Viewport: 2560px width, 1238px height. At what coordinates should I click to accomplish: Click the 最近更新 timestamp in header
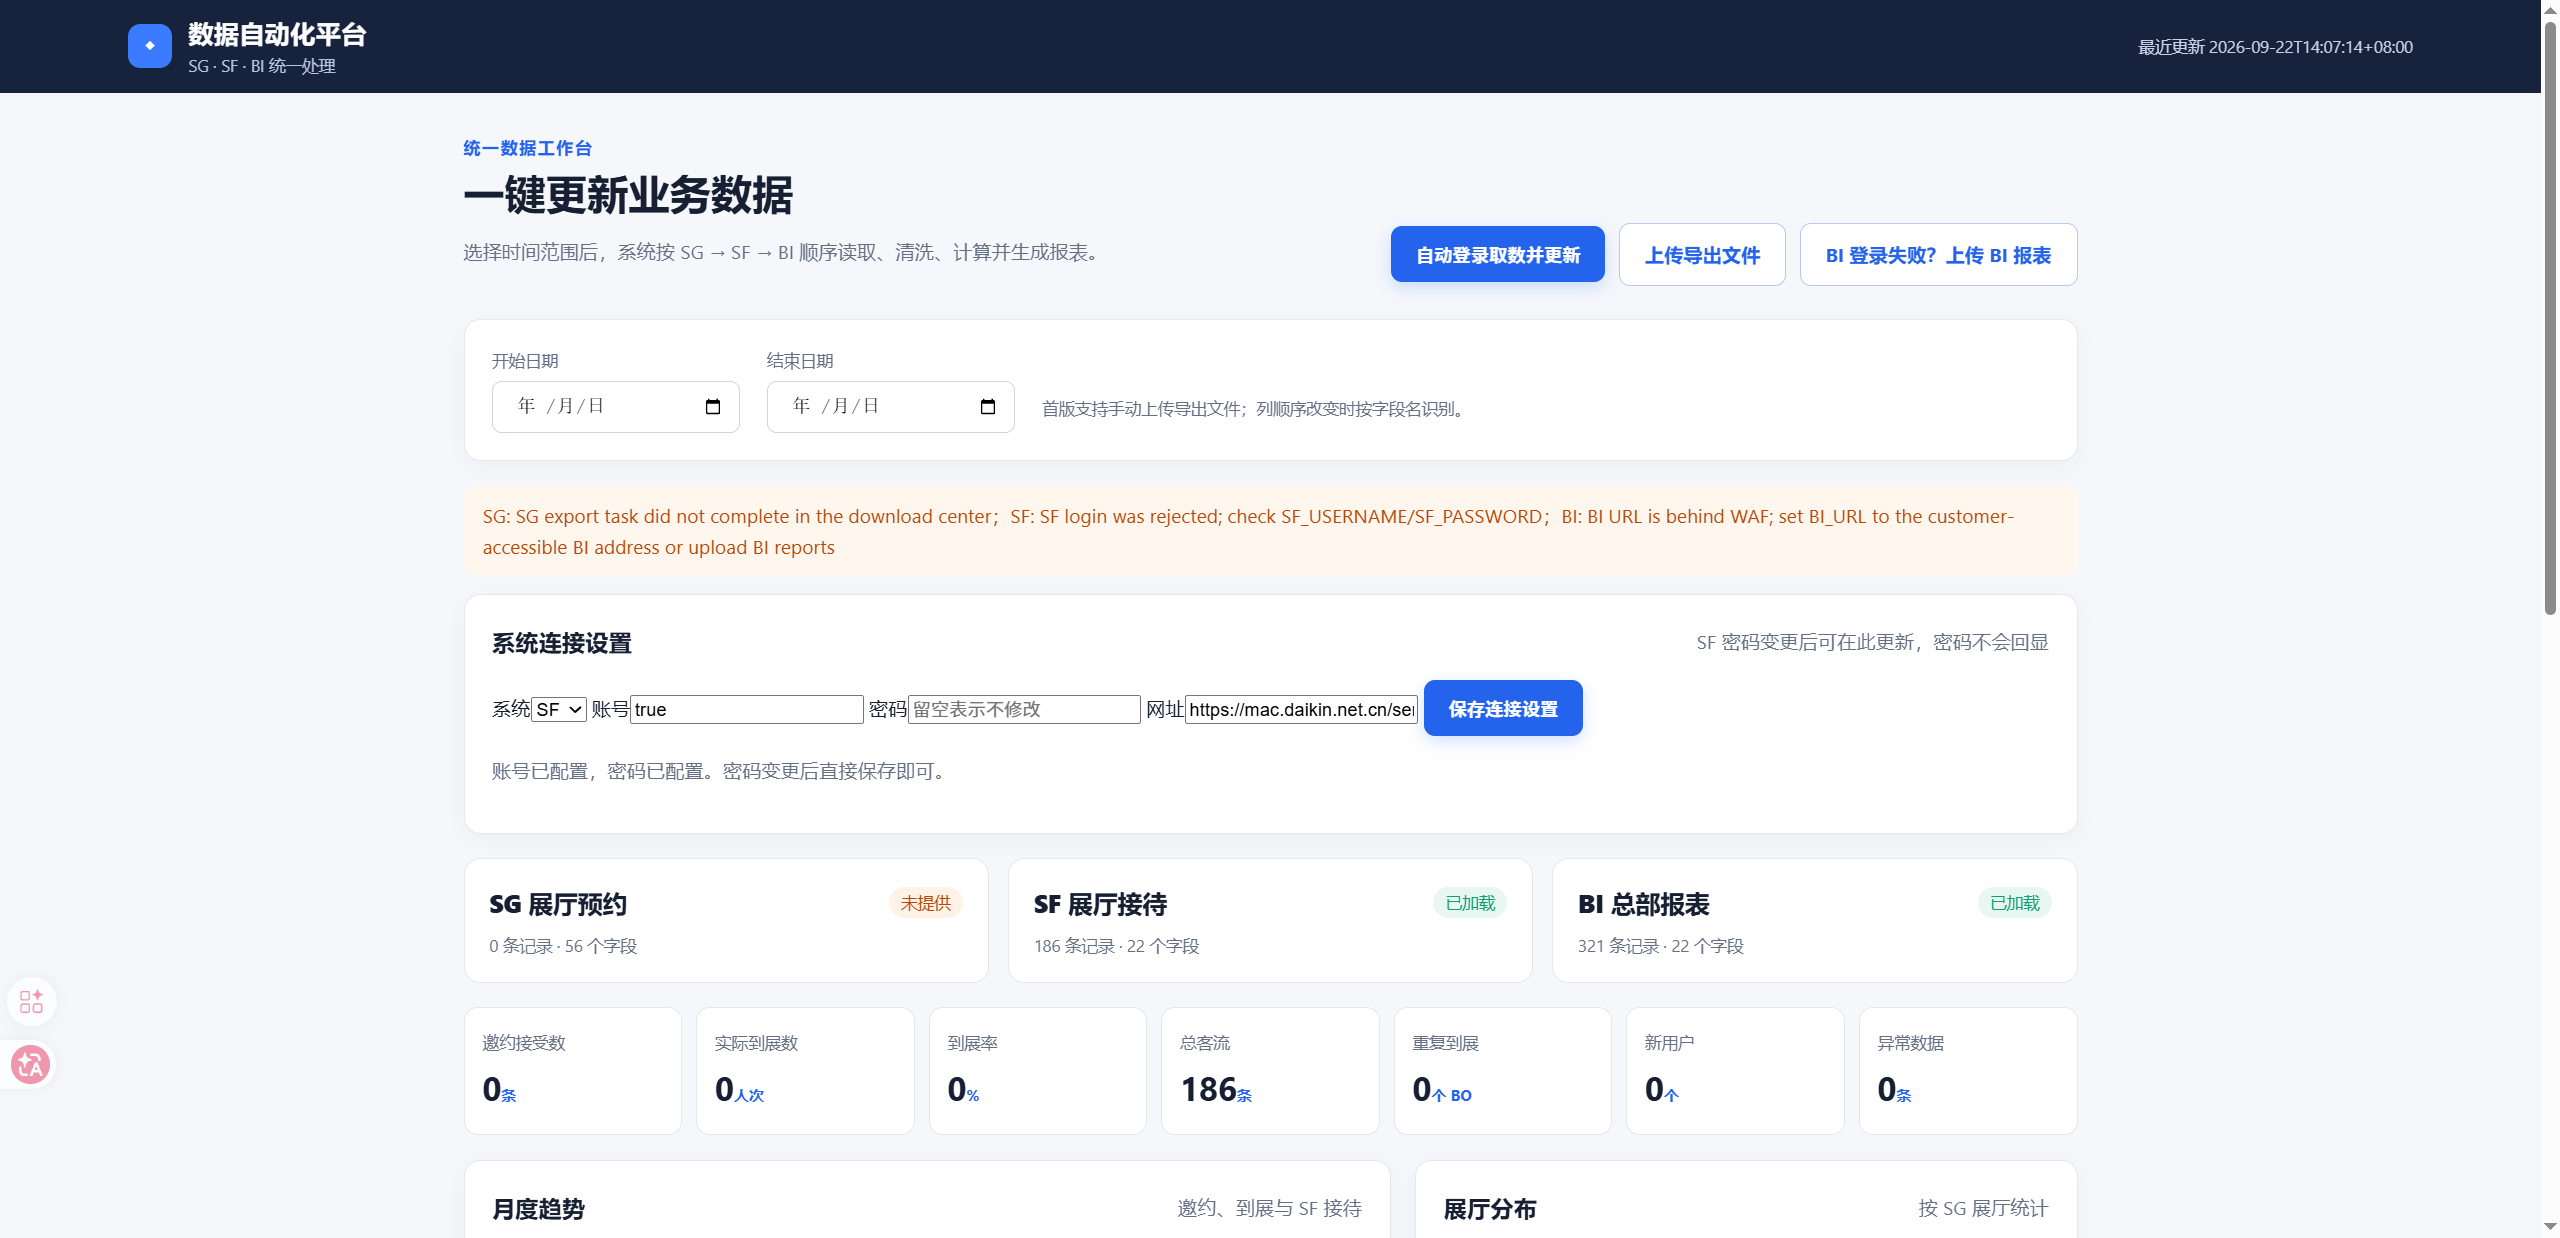tap(2275, 47)
